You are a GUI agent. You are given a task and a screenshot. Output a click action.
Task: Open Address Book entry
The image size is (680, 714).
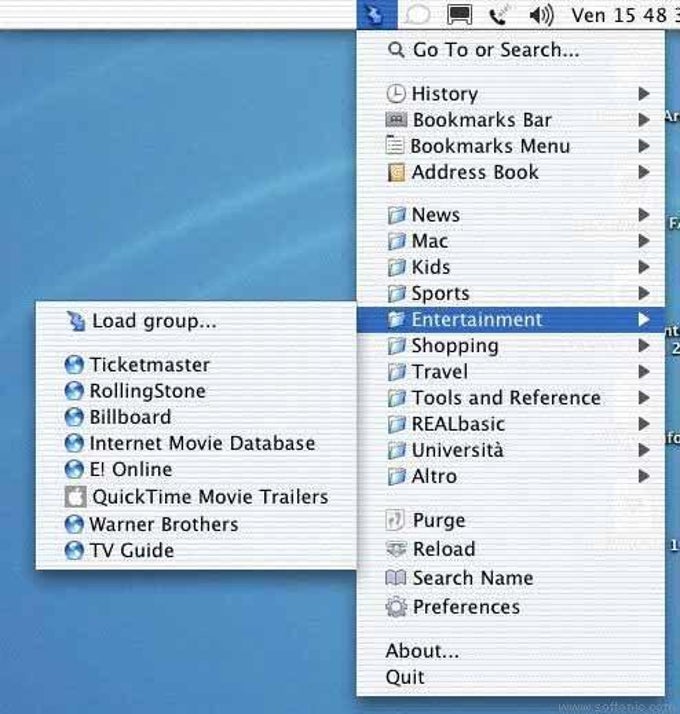pos(475,172)
